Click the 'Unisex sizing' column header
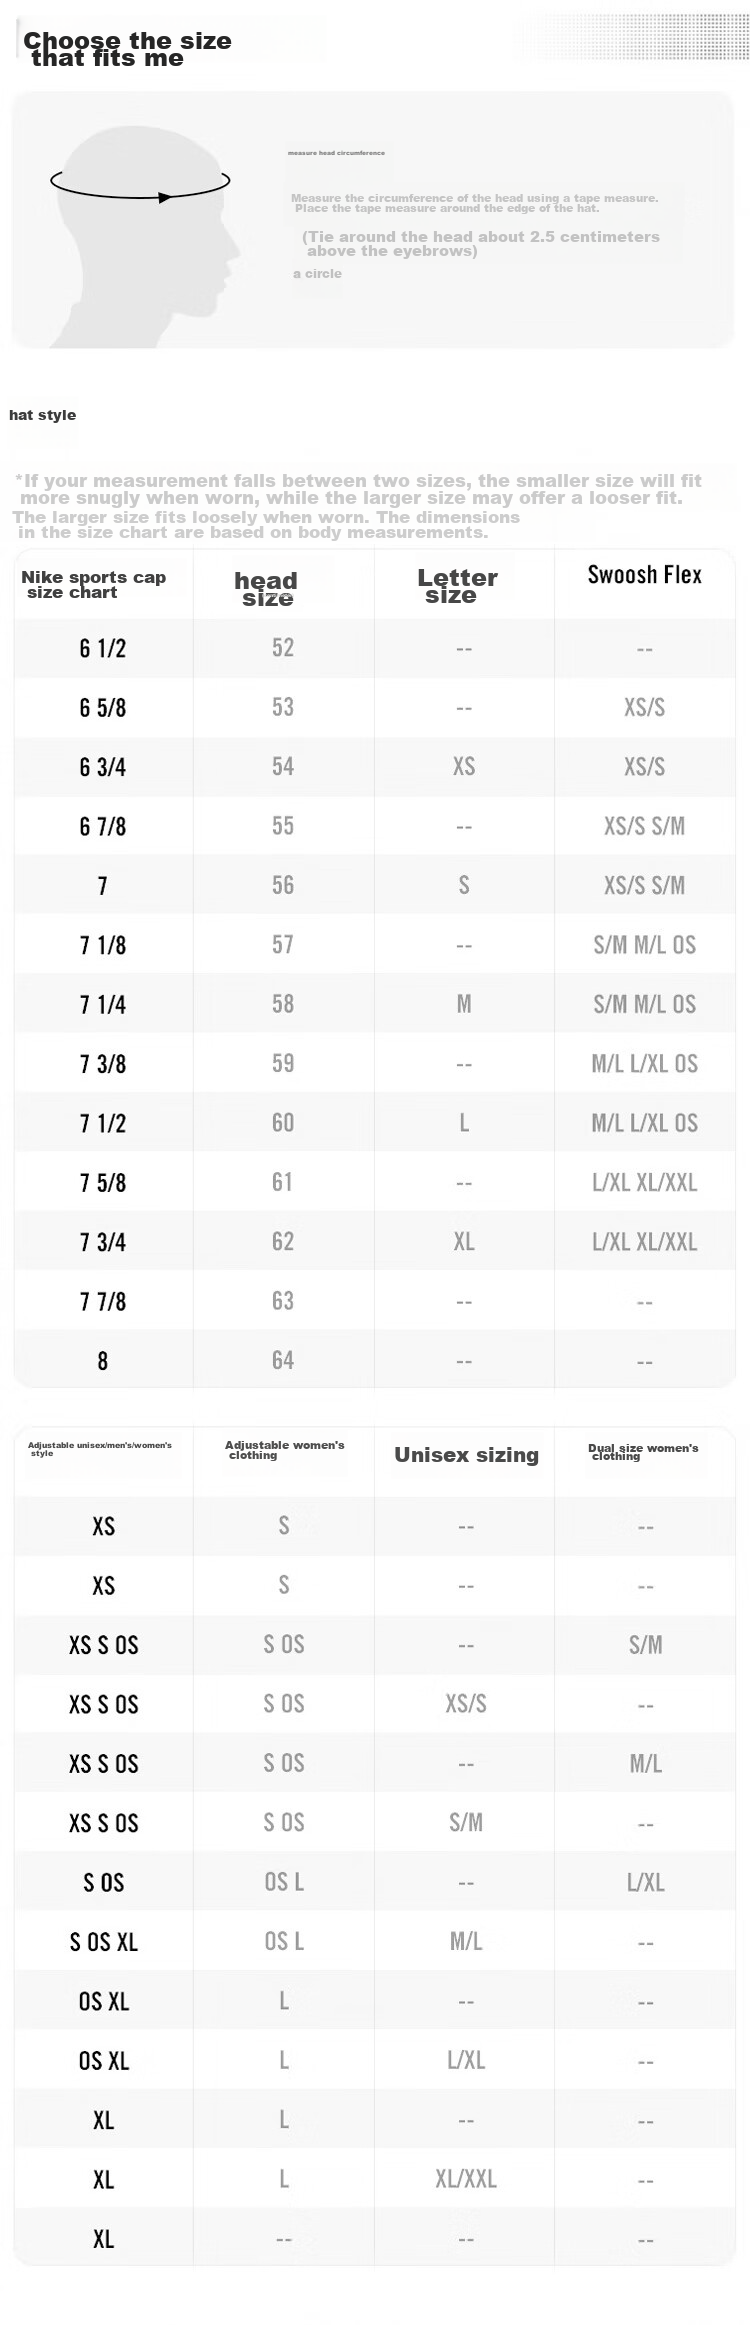 [466, 1455]
